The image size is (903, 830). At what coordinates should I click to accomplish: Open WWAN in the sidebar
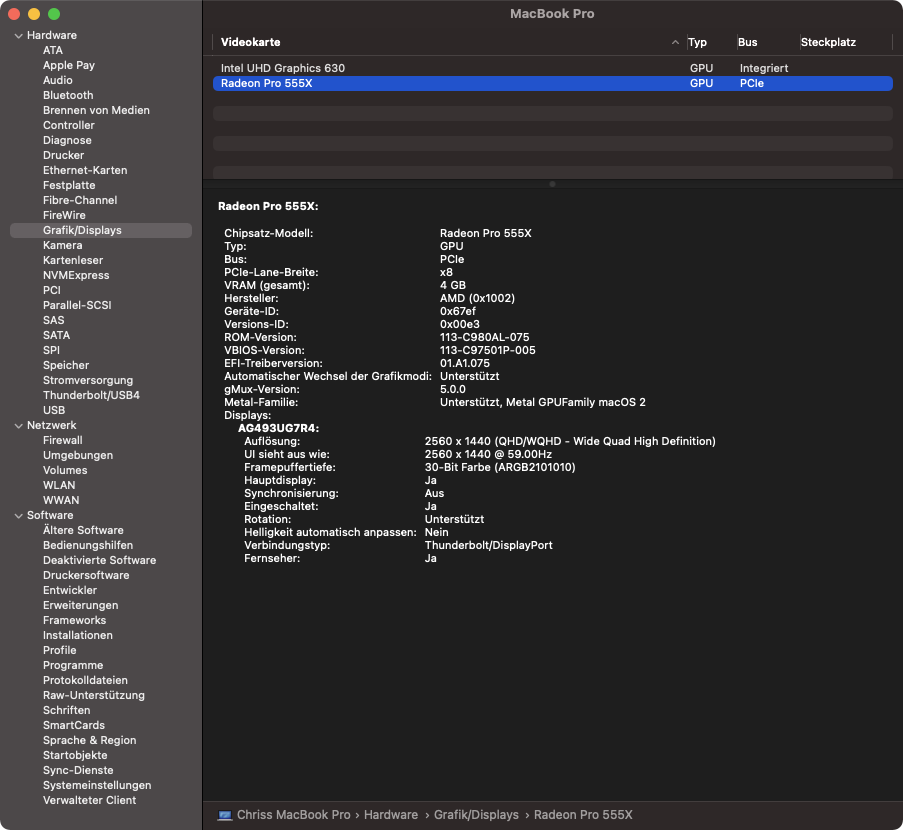pos(60,500)
